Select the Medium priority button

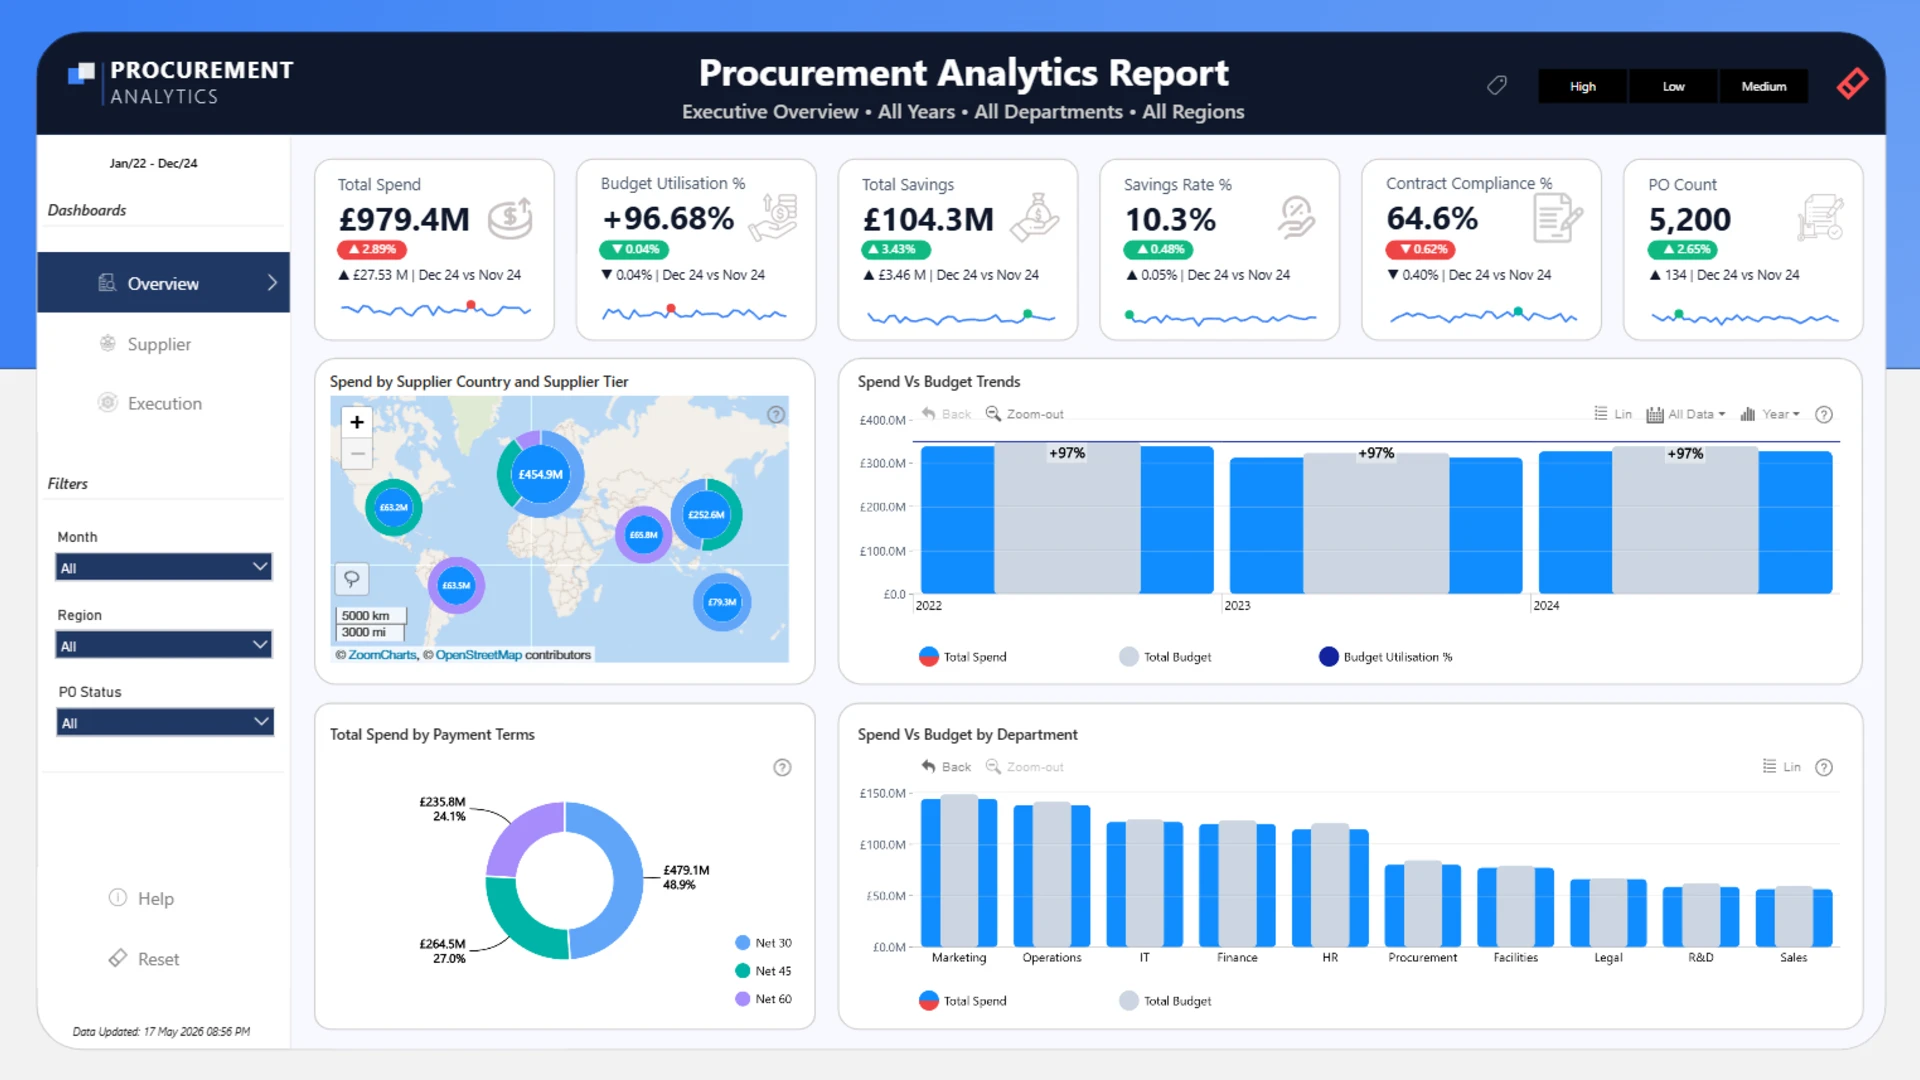pos(1763,86)
